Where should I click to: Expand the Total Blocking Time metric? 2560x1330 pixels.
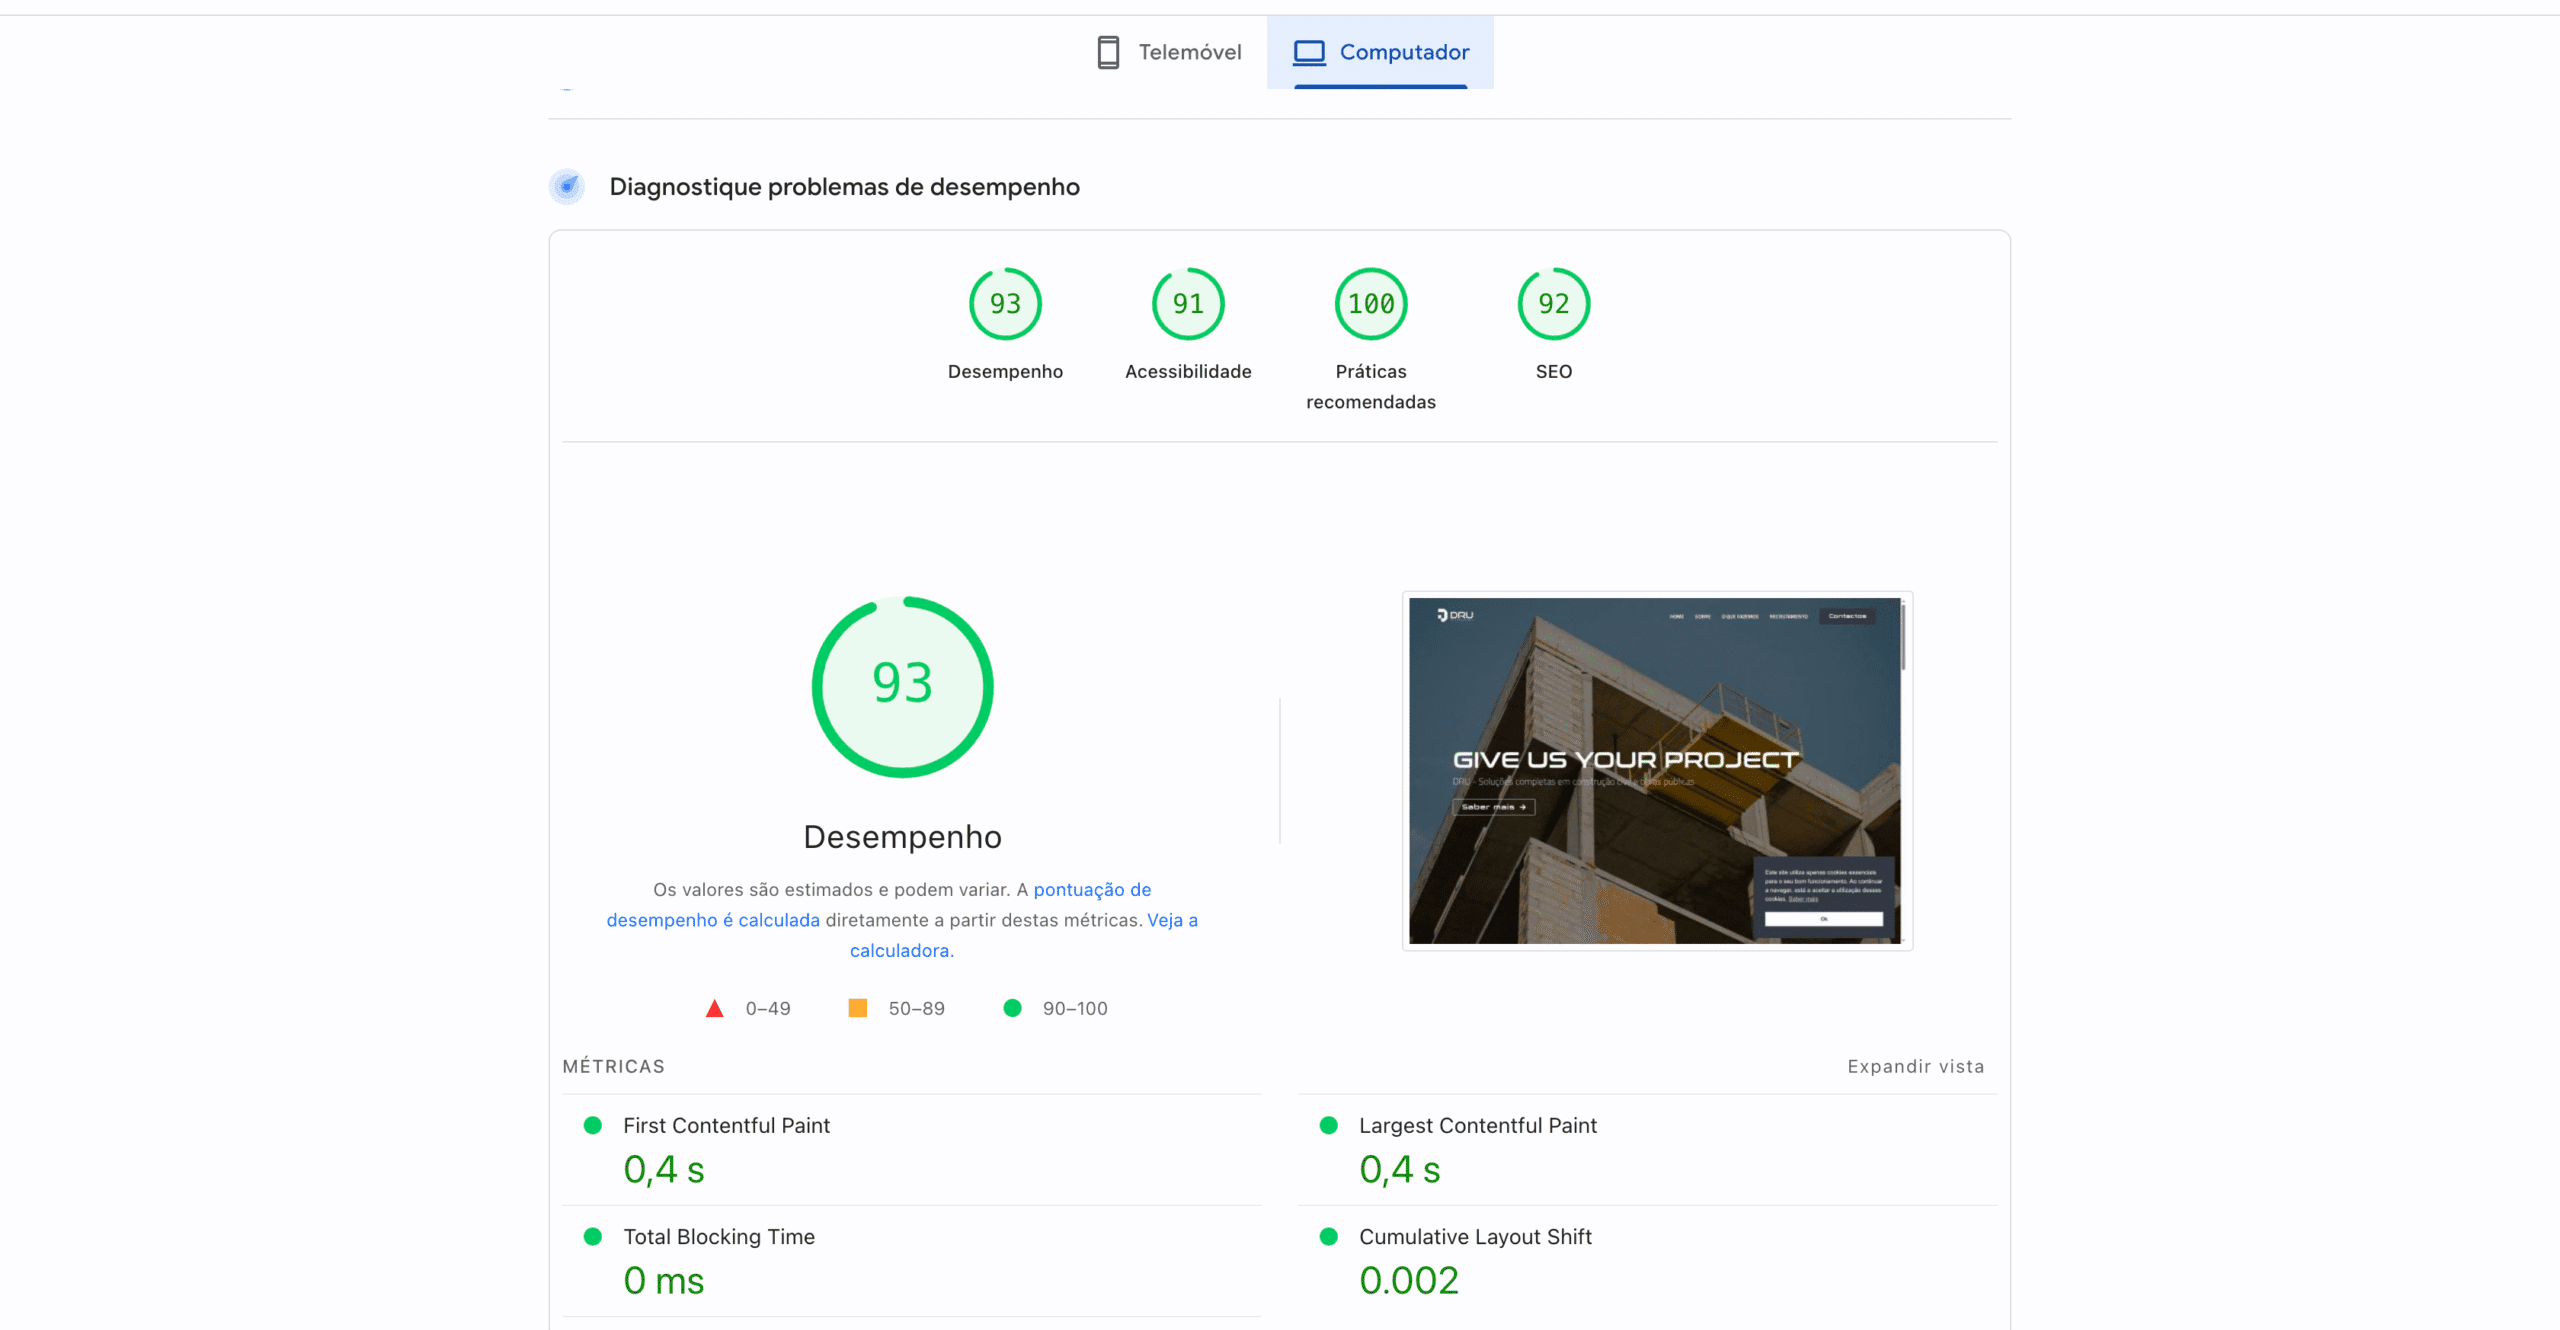[x=718, y=1236]
